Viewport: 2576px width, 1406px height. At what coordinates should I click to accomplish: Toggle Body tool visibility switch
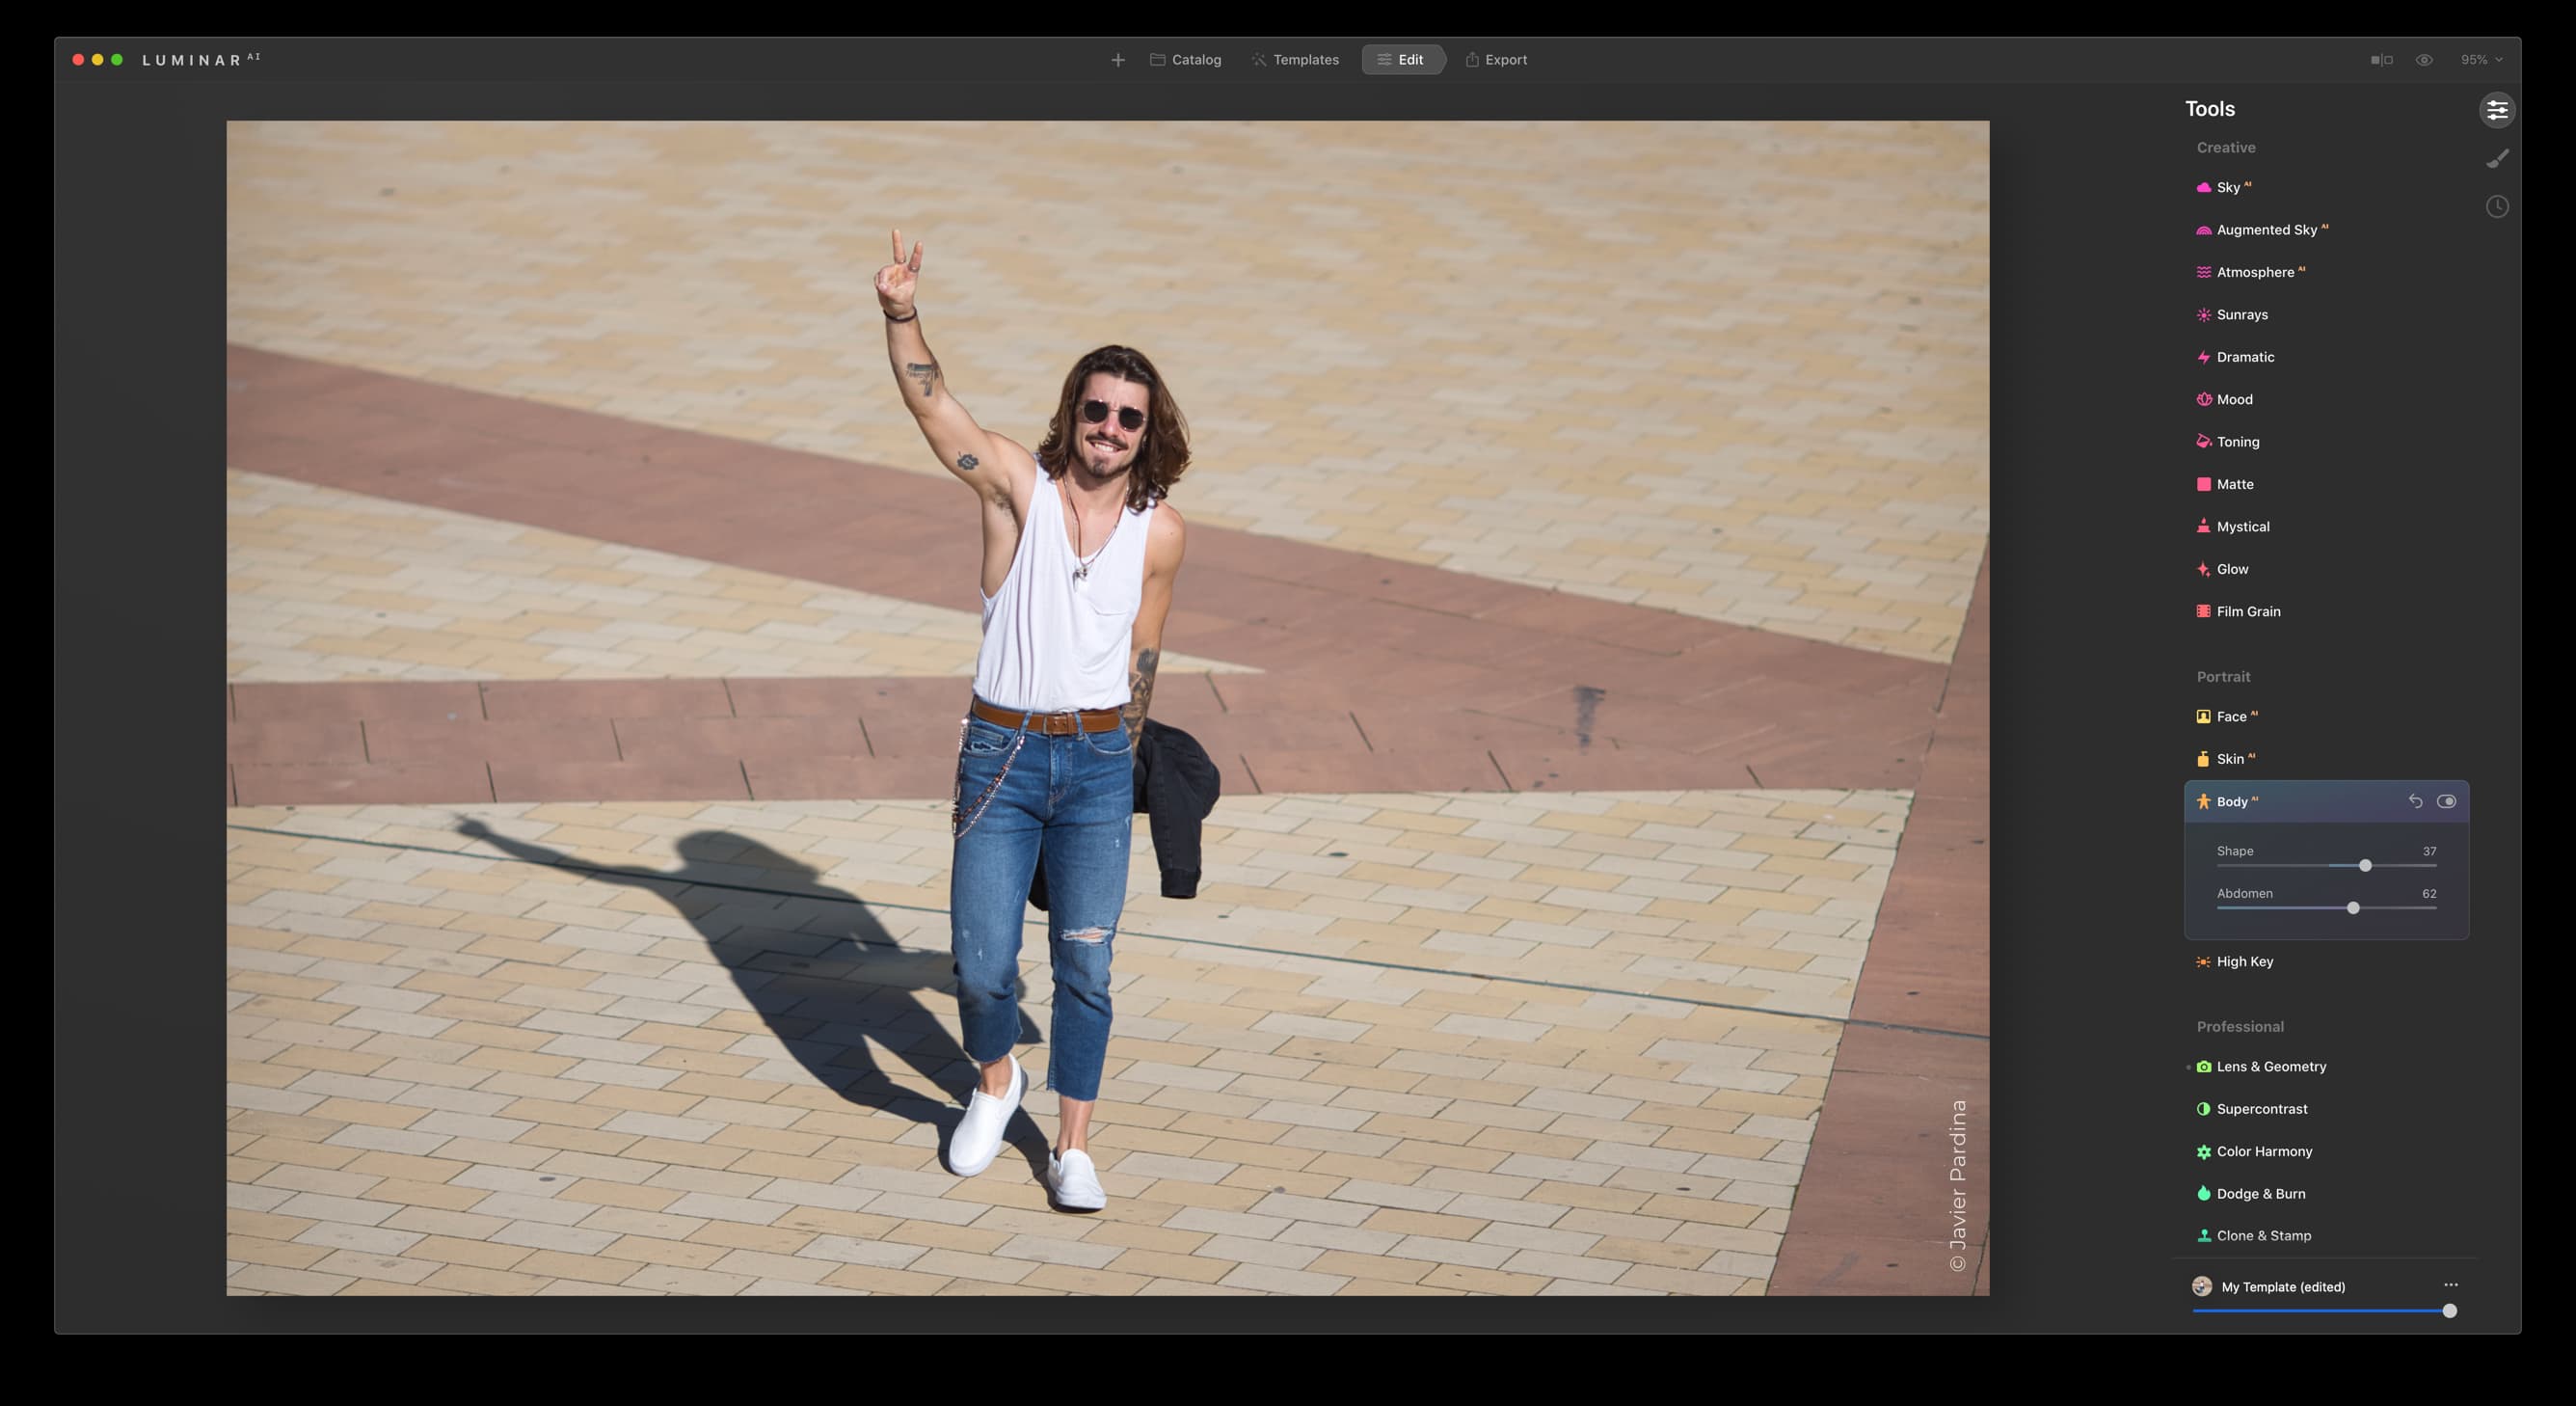click(x=2446, y=801)
